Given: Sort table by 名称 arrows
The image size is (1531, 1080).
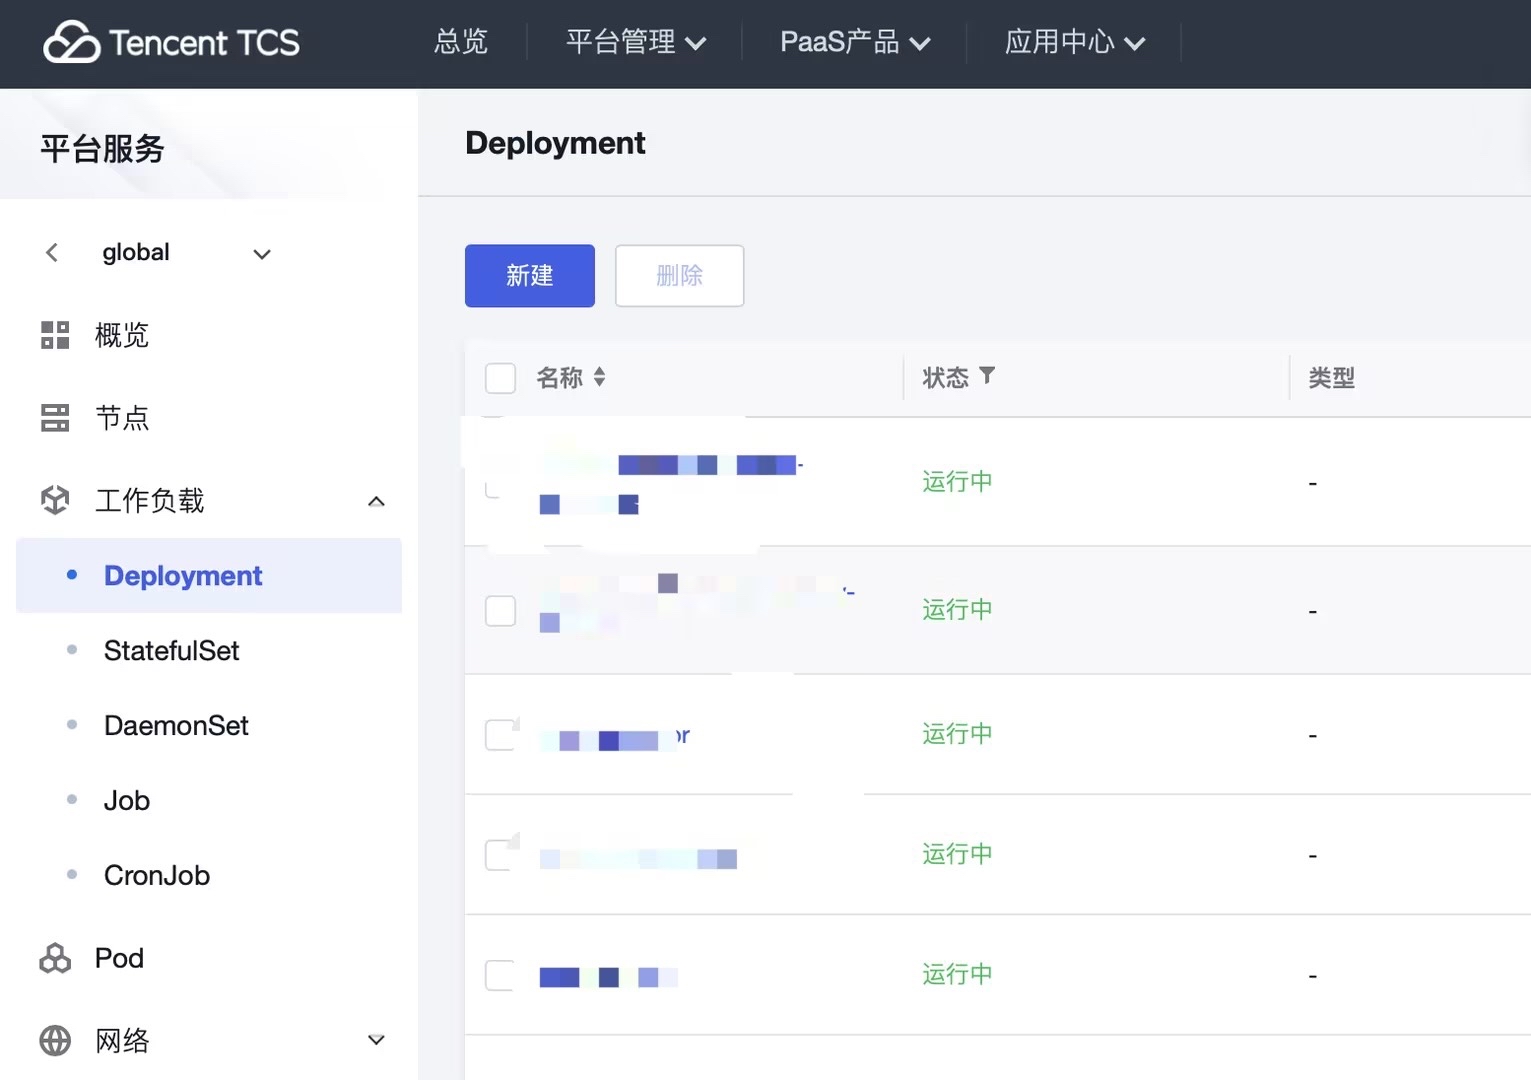Looking at the screenshot, I should coord(599,377).
